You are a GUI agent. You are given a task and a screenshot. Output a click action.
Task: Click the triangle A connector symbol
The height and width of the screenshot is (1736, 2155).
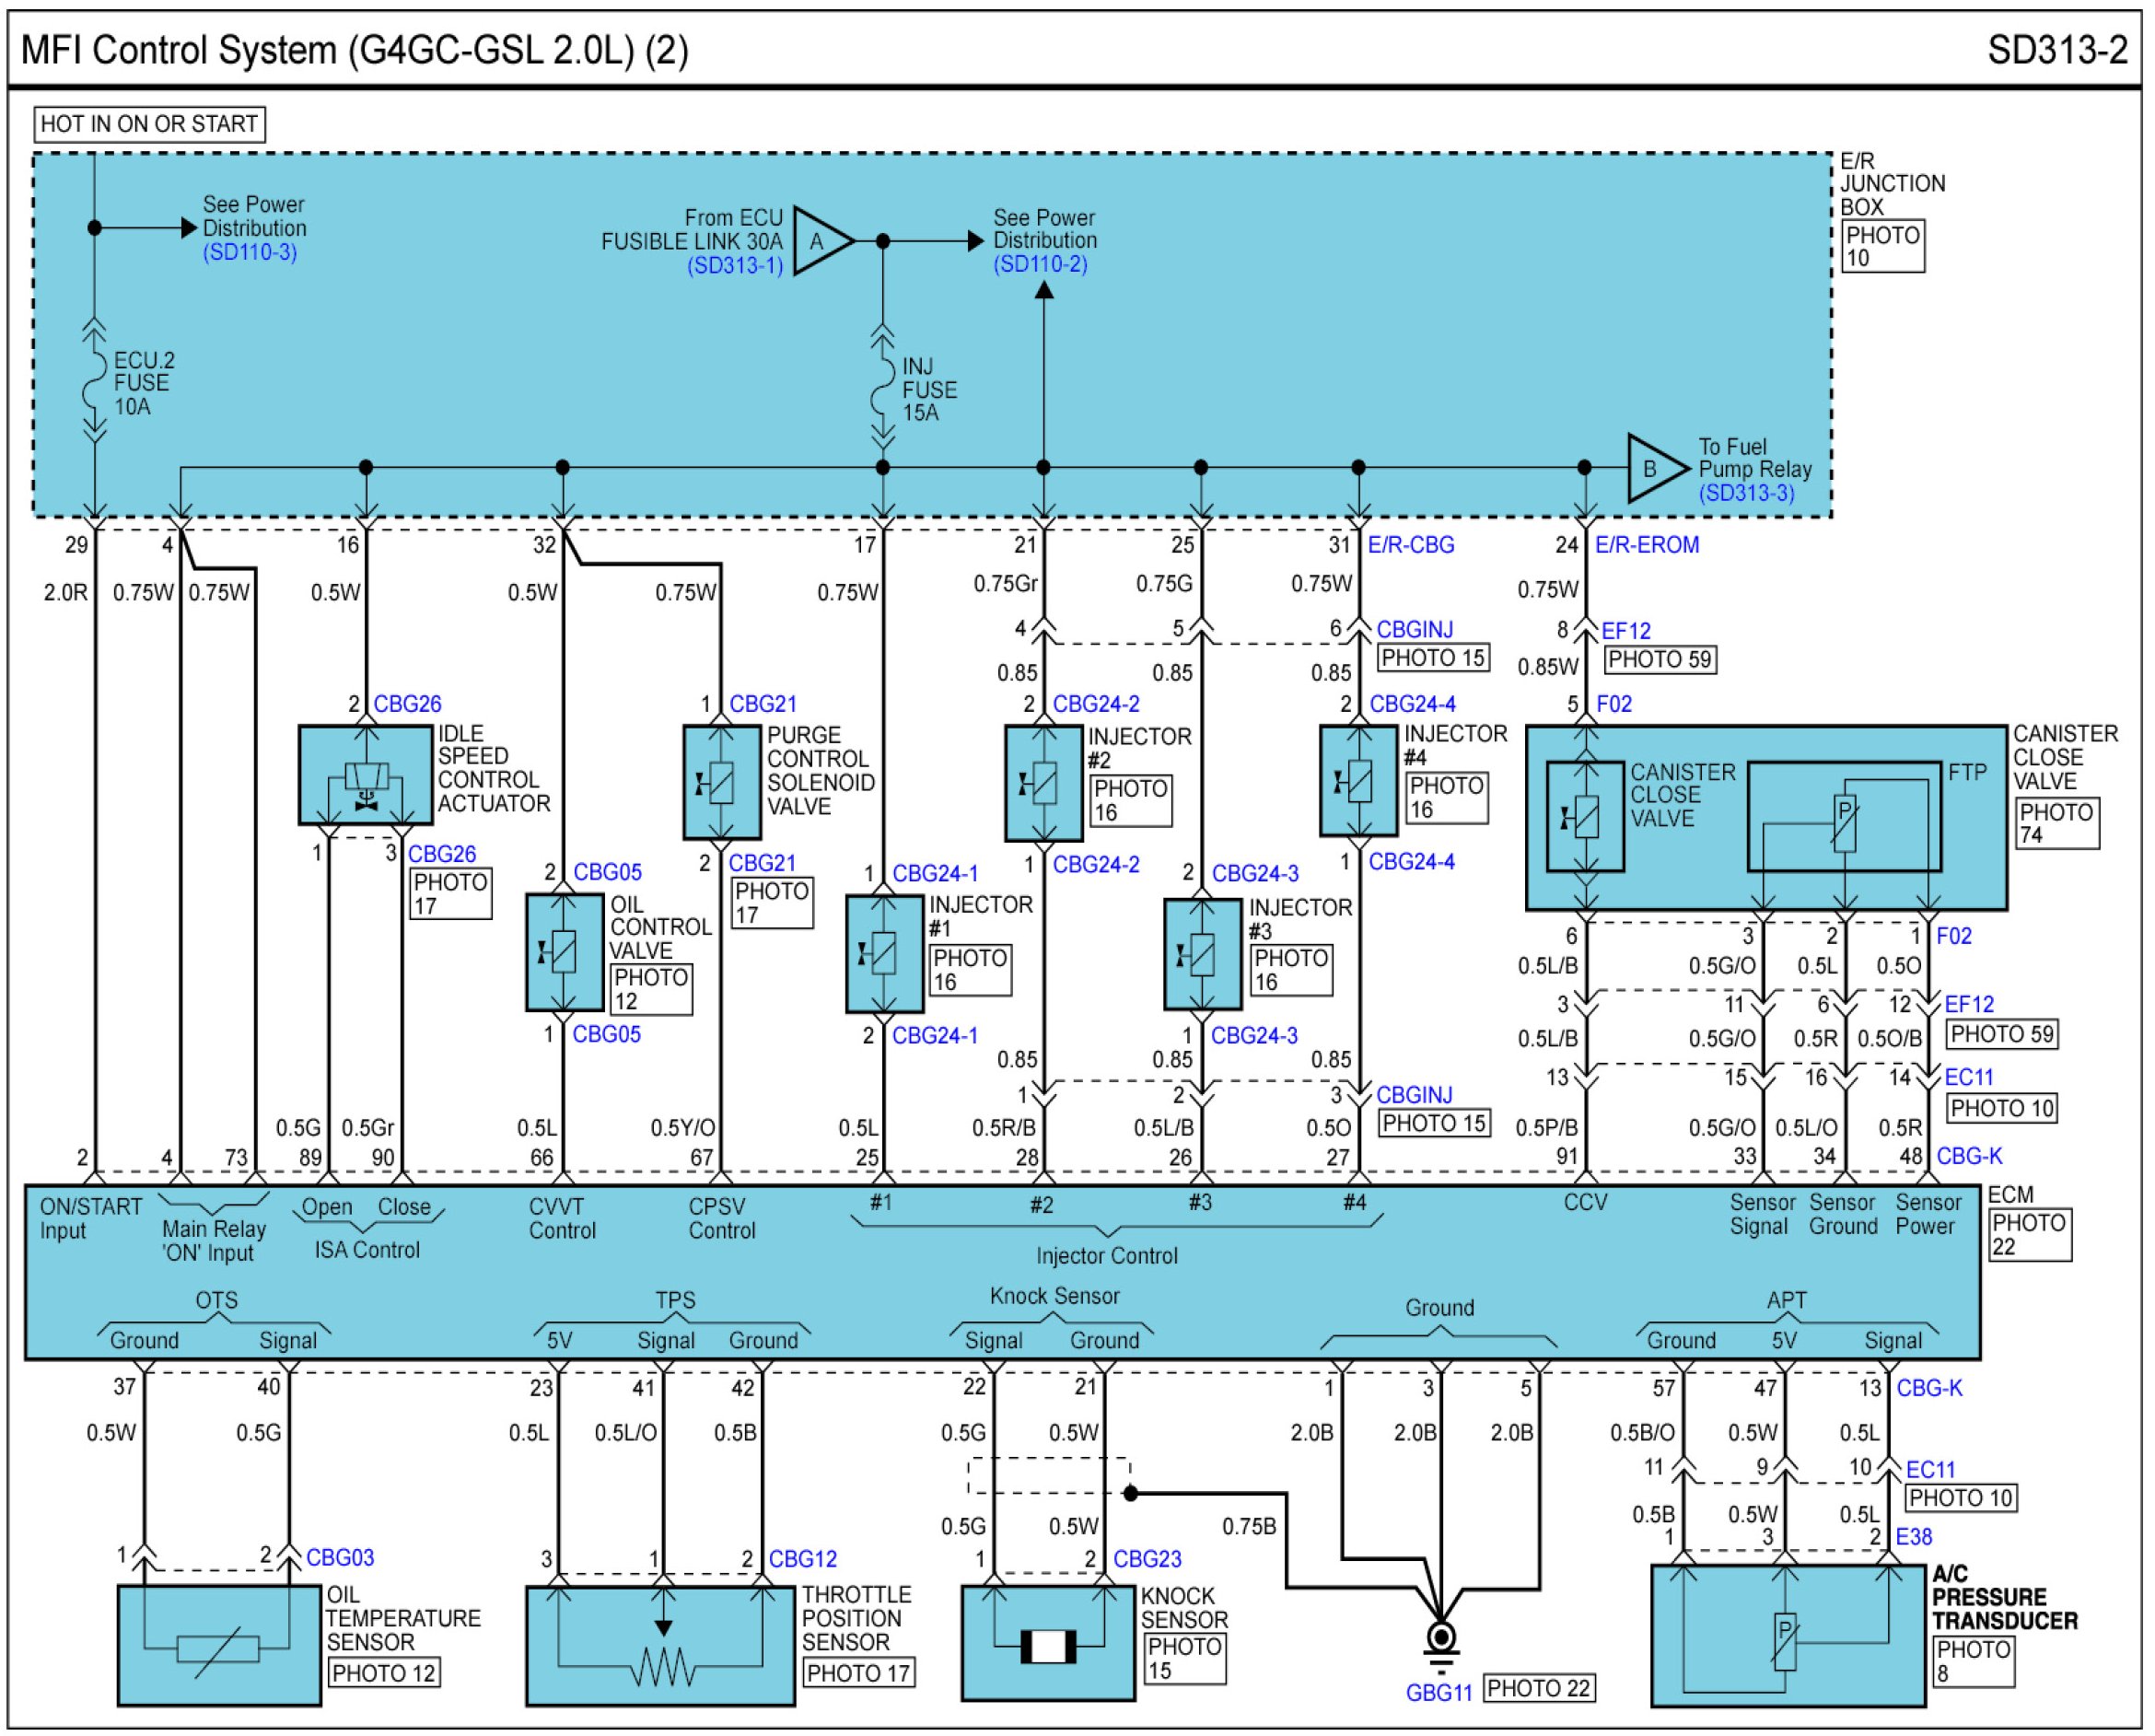point(821,241)
